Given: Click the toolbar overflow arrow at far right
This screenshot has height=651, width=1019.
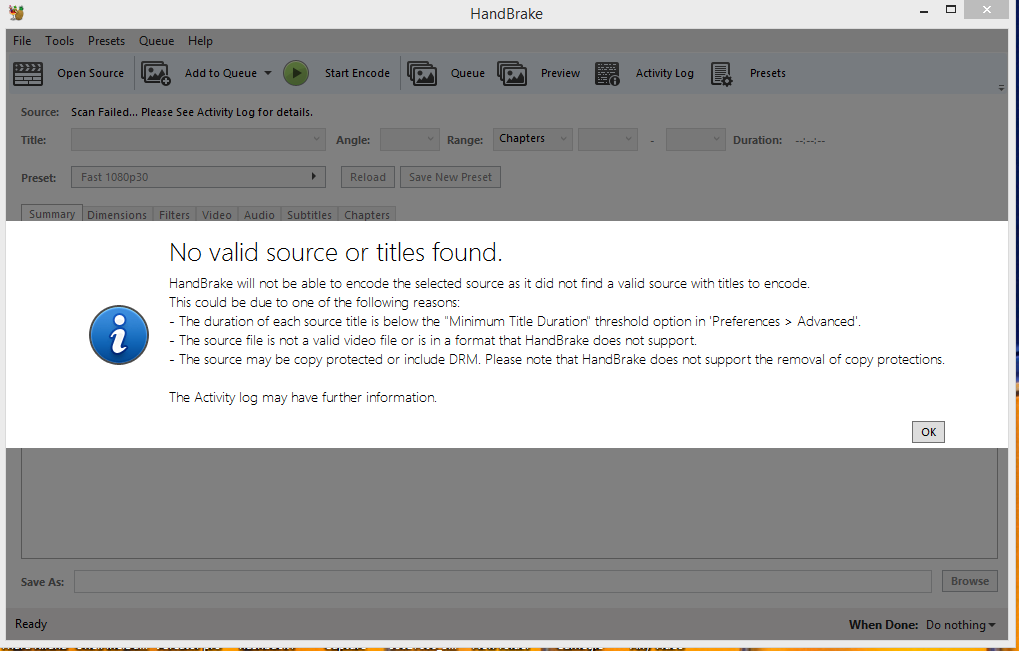Looking at the screenshot, I should [1001, 88].
